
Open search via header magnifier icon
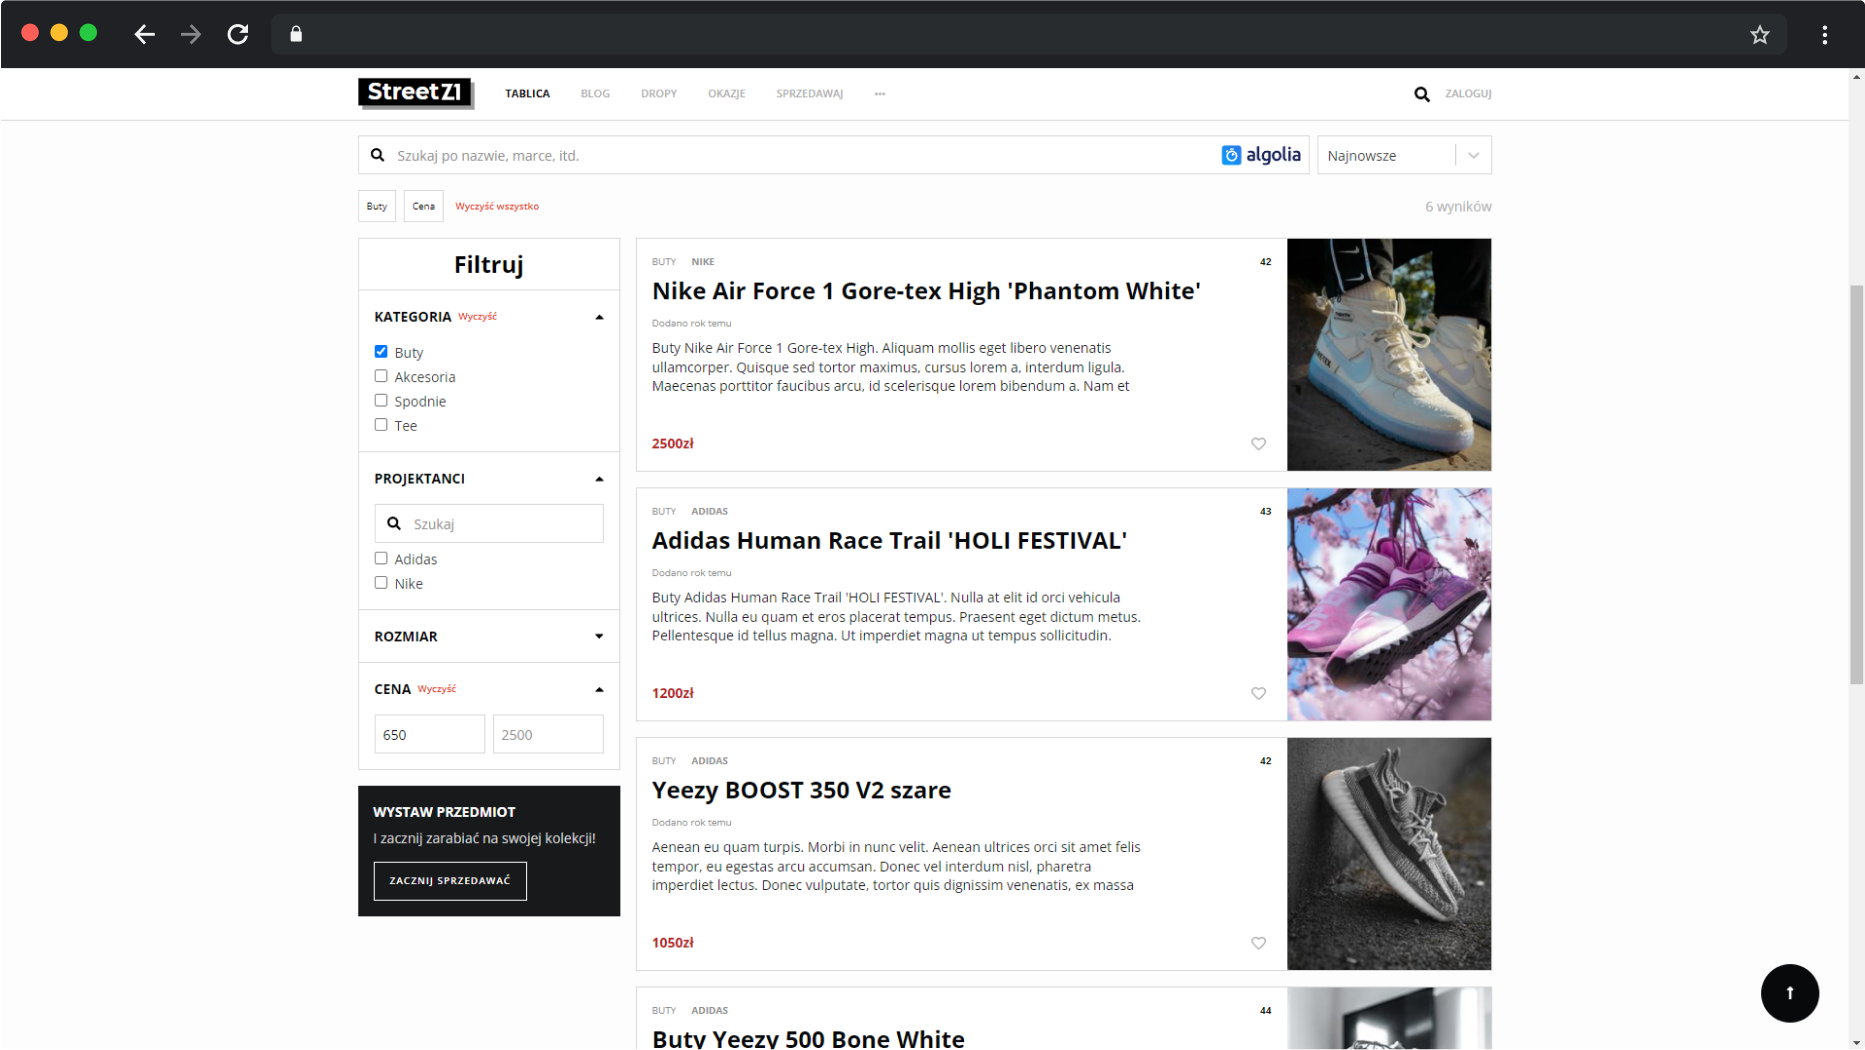click(1421, 94)
